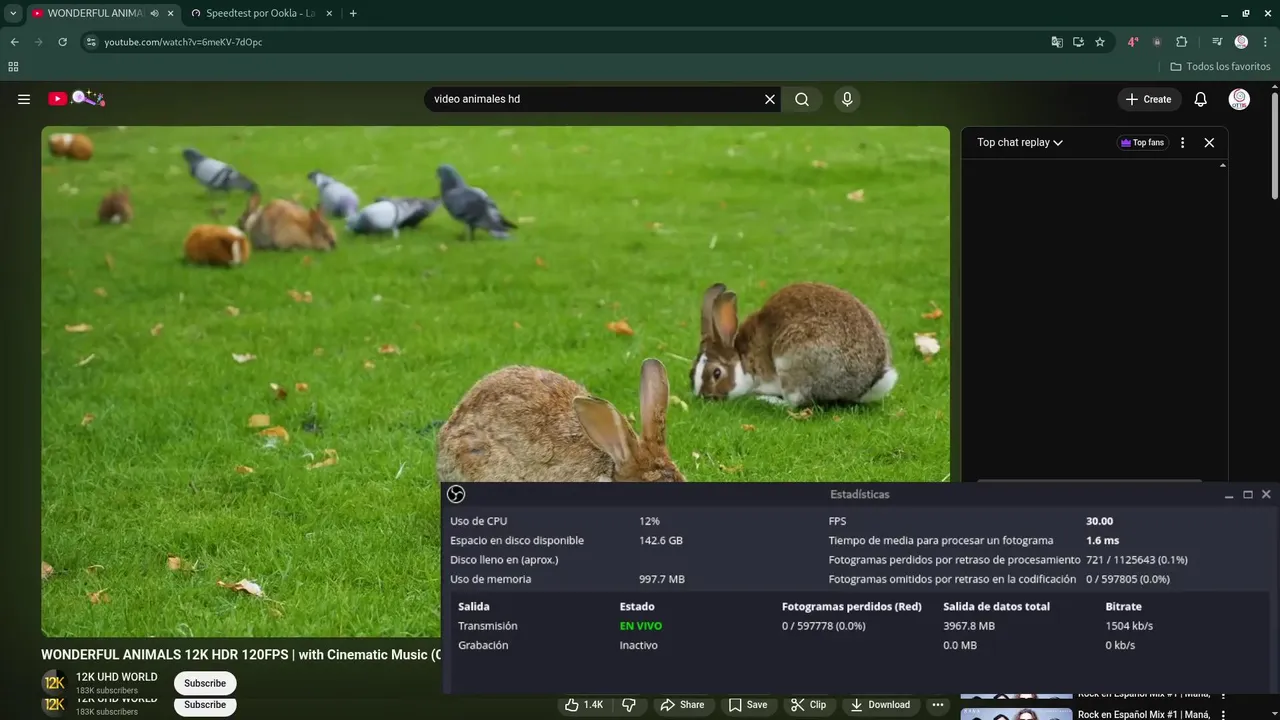Click the EN VIVO status text
Viewport: 1280px width, 720px height.
(641, 626)
